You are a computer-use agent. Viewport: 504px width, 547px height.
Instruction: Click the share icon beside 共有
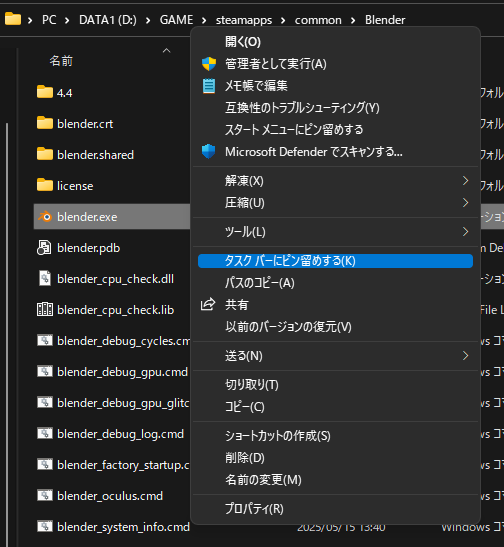[x=208, y=304]
